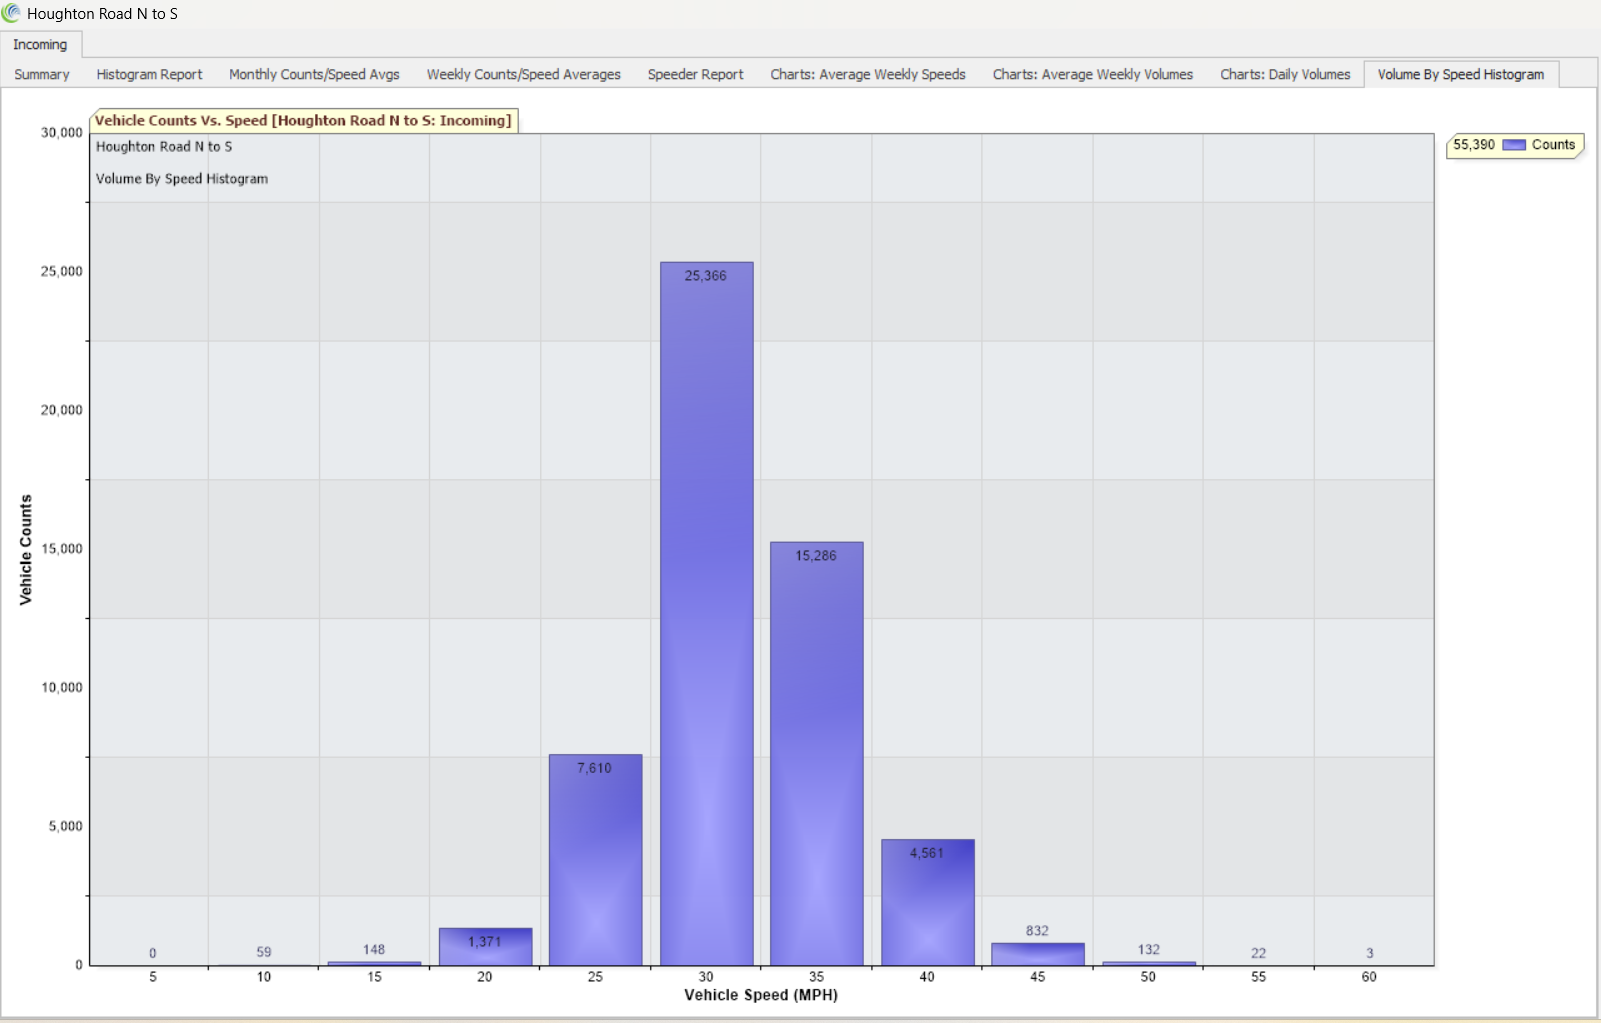Switch to the Histogram Report tab
Screen dimensions: 1601x1023
click(x=149, y=75)
